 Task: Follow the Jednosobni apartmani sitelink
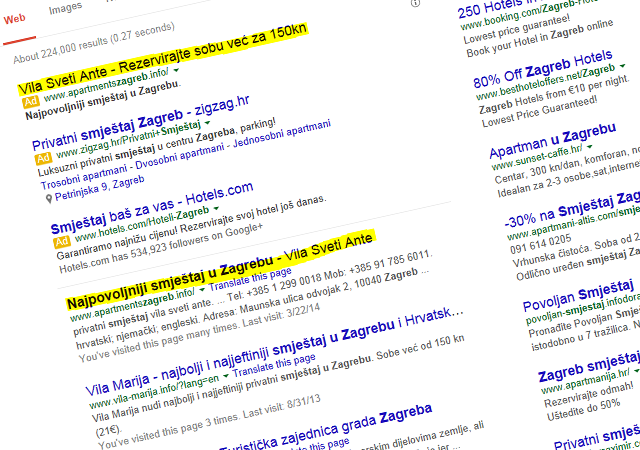tap(282, 132)
